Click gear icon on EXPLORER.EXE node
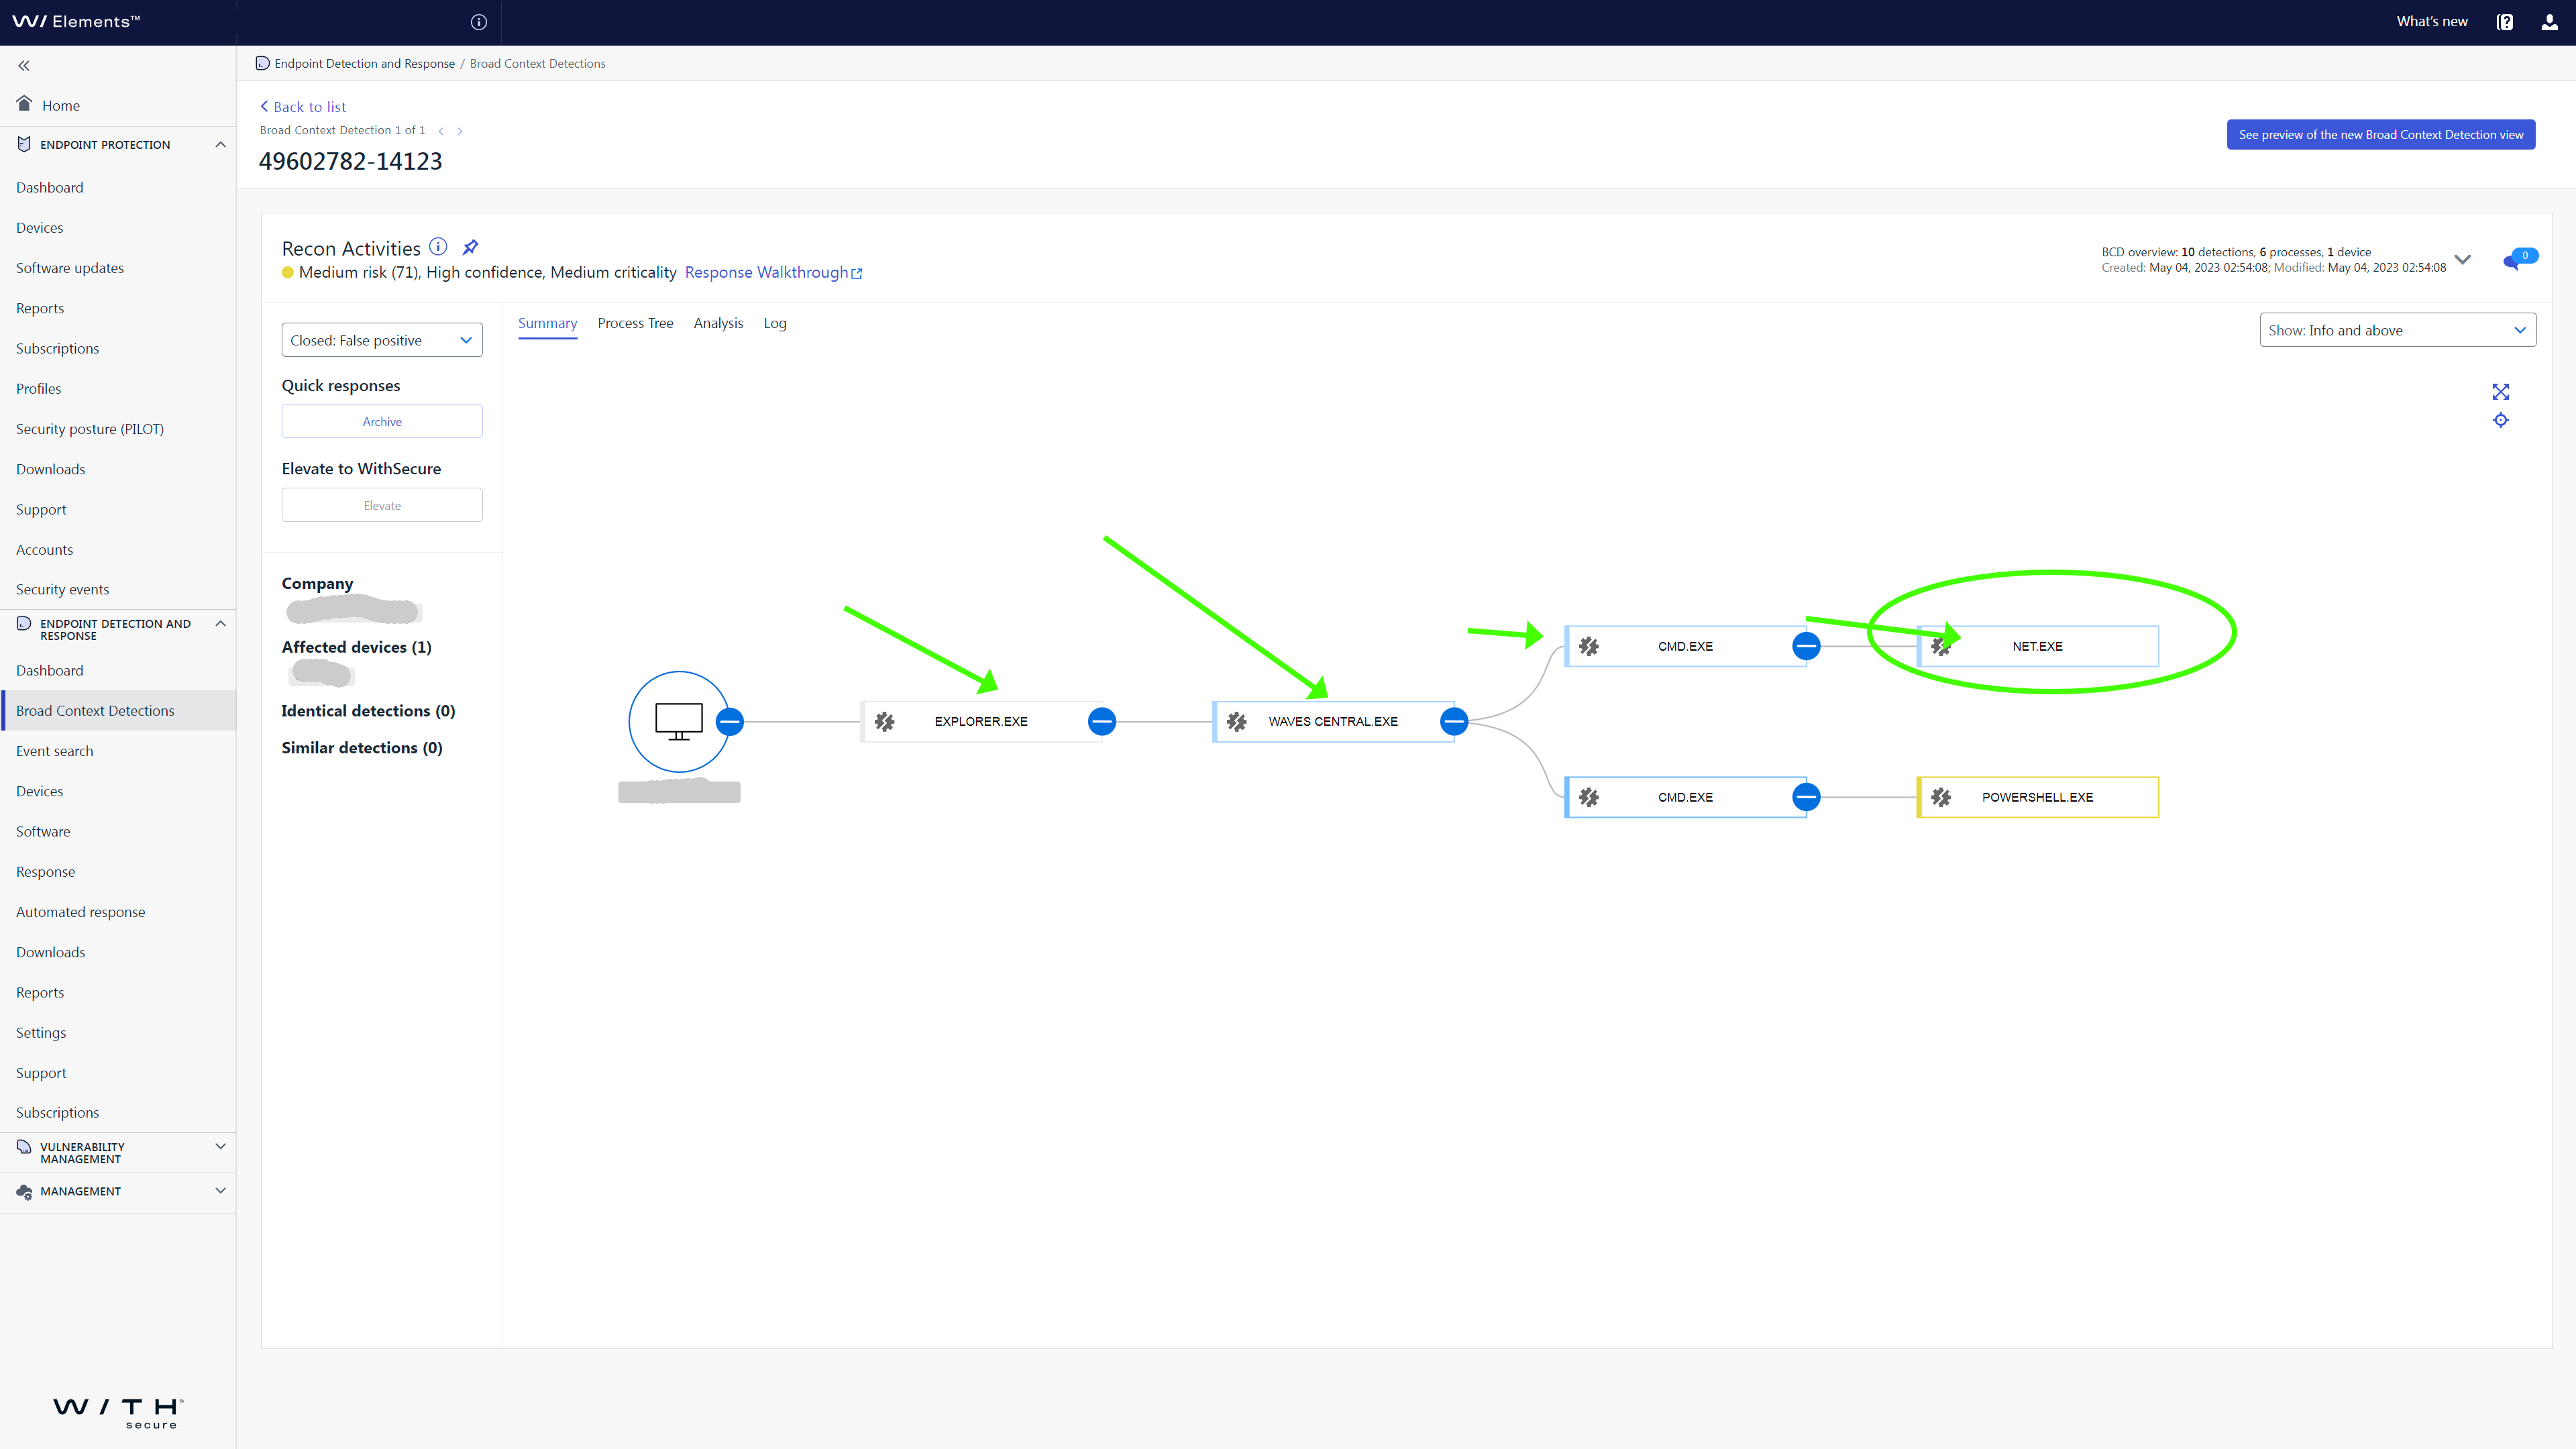 [x=885, y=721]
